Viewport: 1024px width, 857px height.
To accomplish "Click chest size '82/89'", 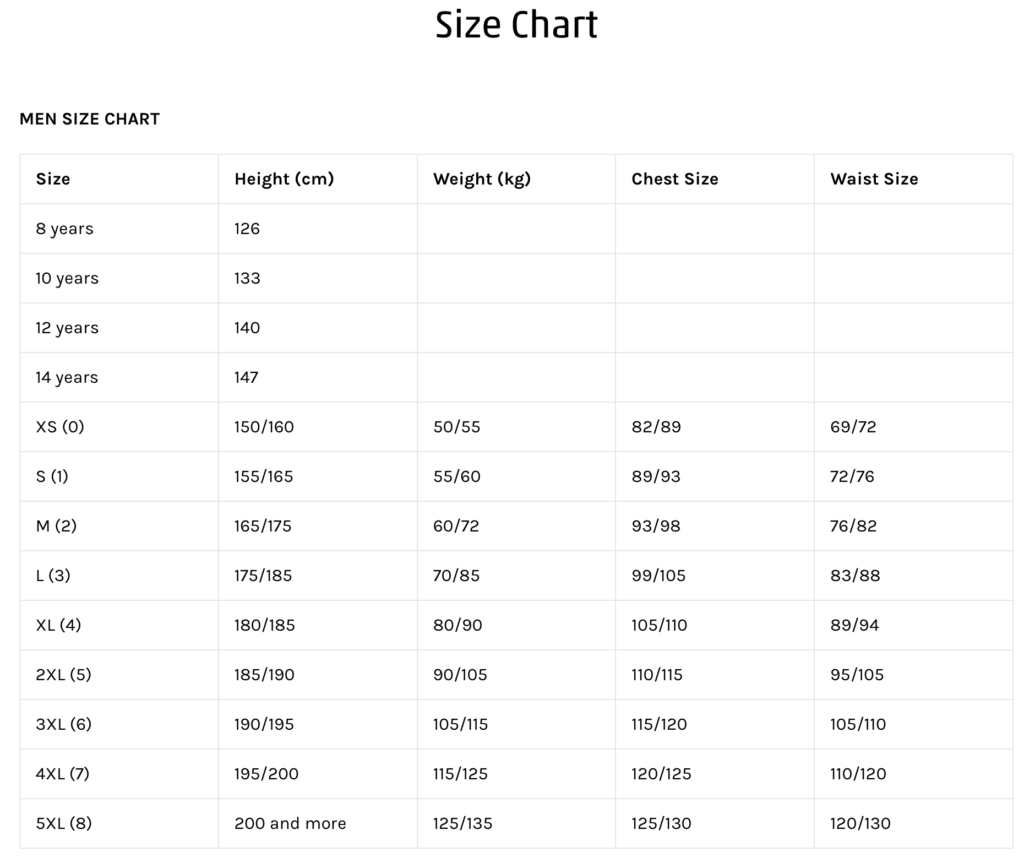I will click(x=656, y=427).
